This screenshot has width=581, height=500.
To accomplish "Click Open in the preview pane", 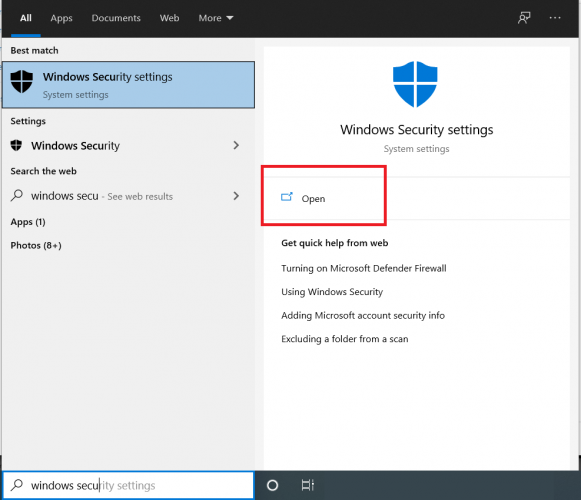I will (x=313, y=199).
